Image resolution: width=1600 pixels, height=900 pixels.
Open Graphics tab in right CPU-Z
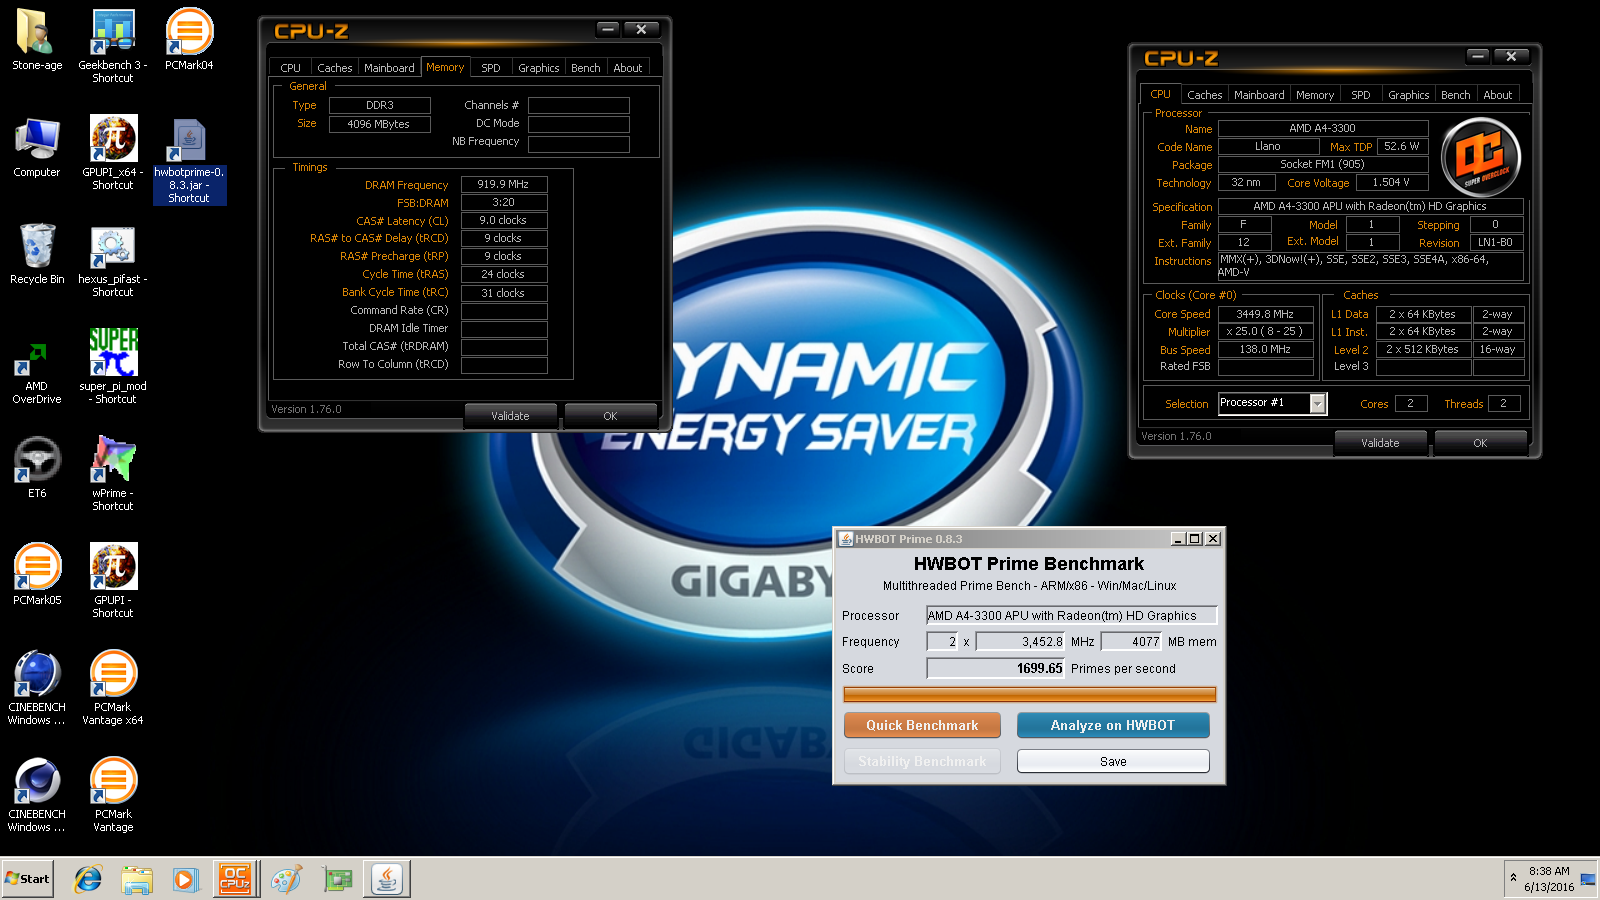[x=1409, y=95]
